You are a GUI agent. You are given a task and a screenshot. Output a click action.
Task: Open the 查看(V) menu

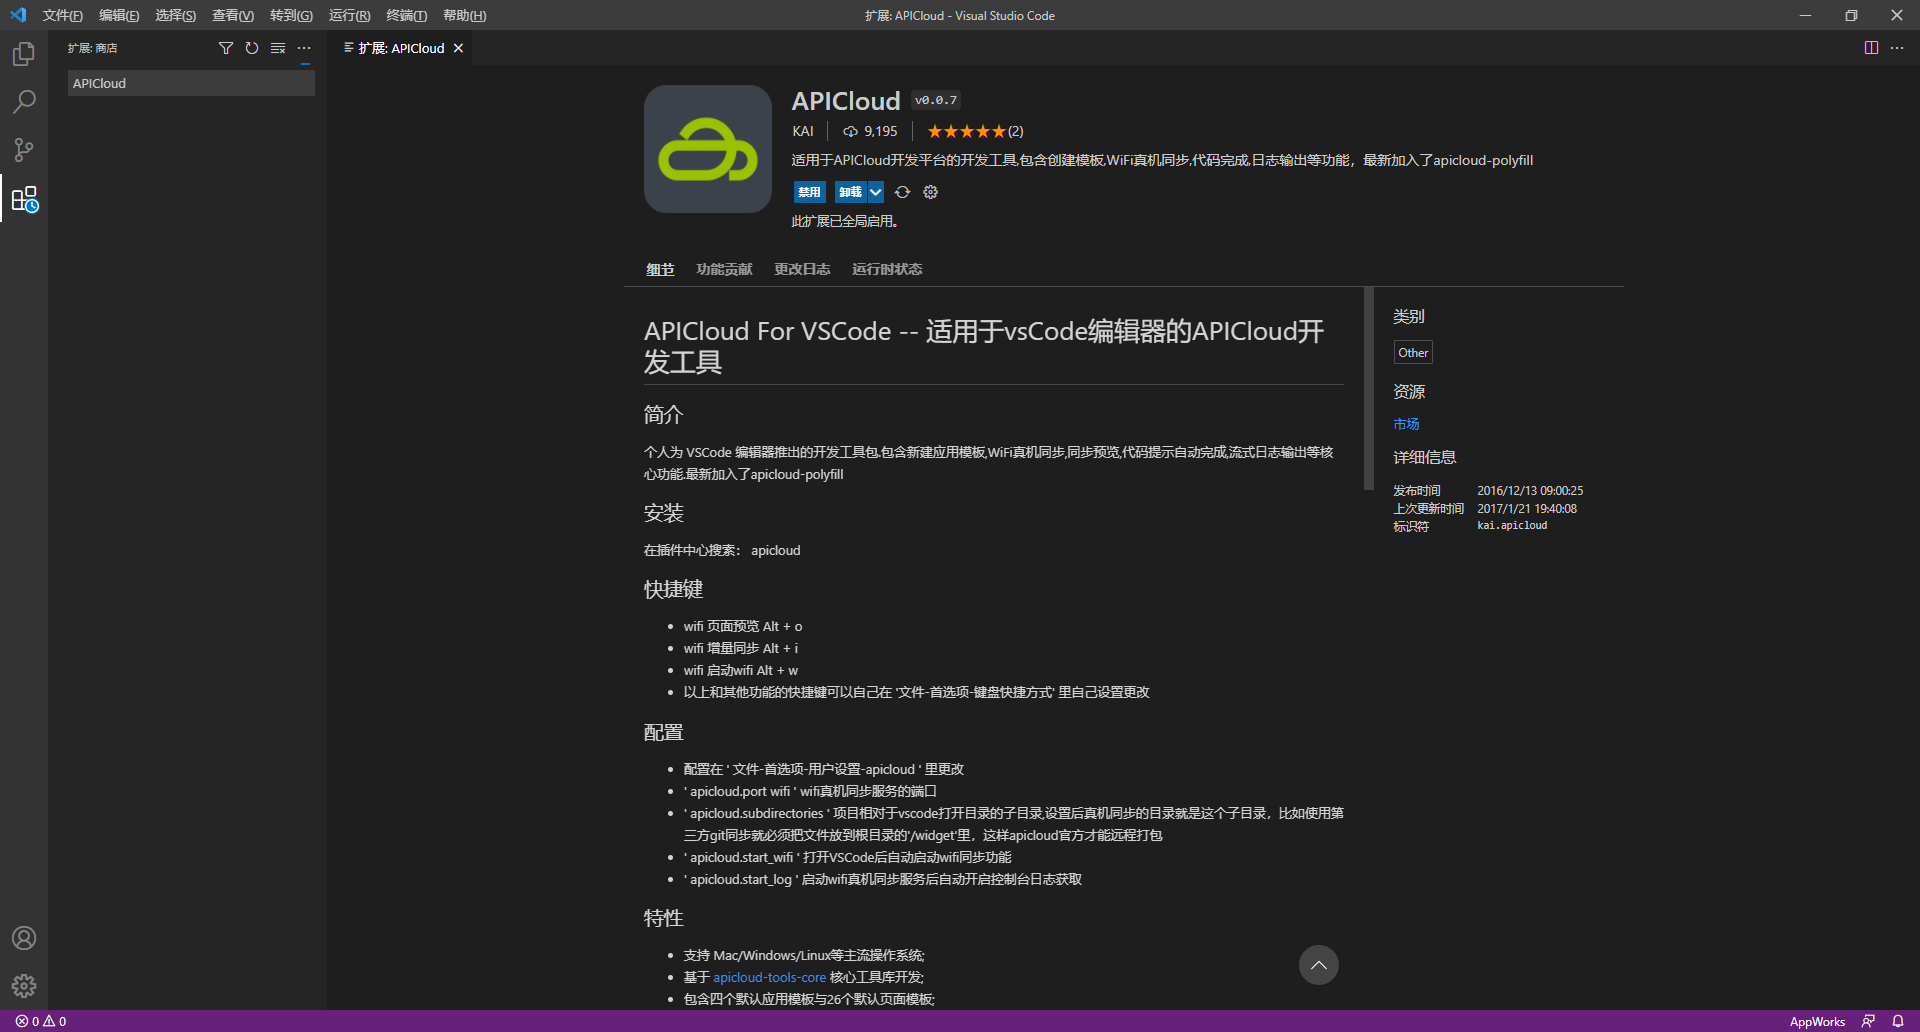click(233, 15)
